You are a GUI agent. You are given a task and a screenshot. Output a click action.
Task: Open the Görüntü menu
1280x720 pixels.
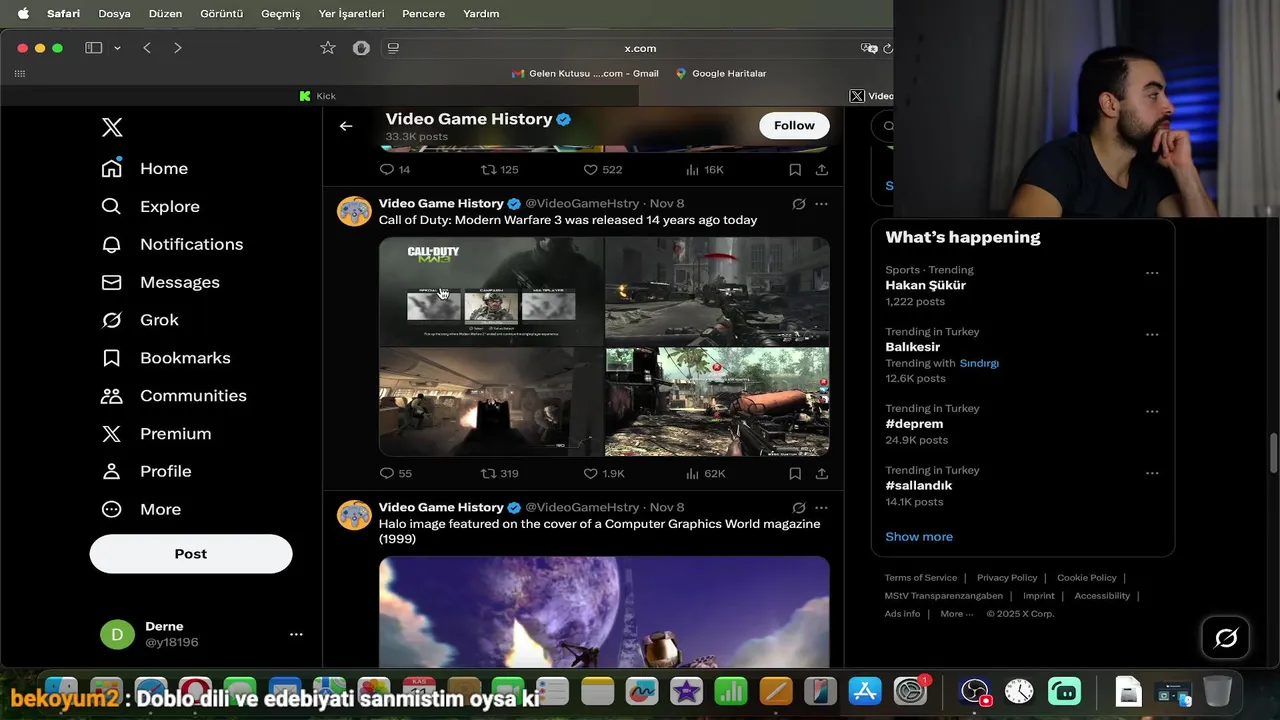221,14
